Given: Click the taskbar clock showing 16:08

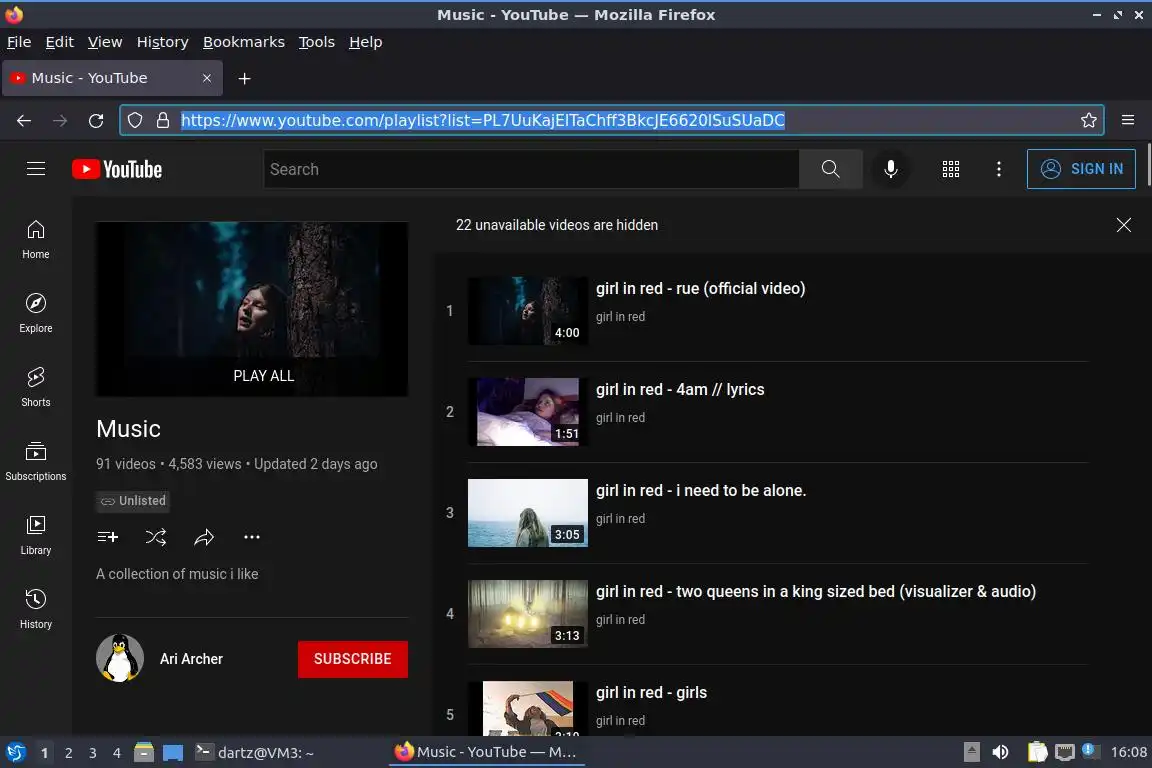Looking at the screenshot, I should pos(1128,752).
